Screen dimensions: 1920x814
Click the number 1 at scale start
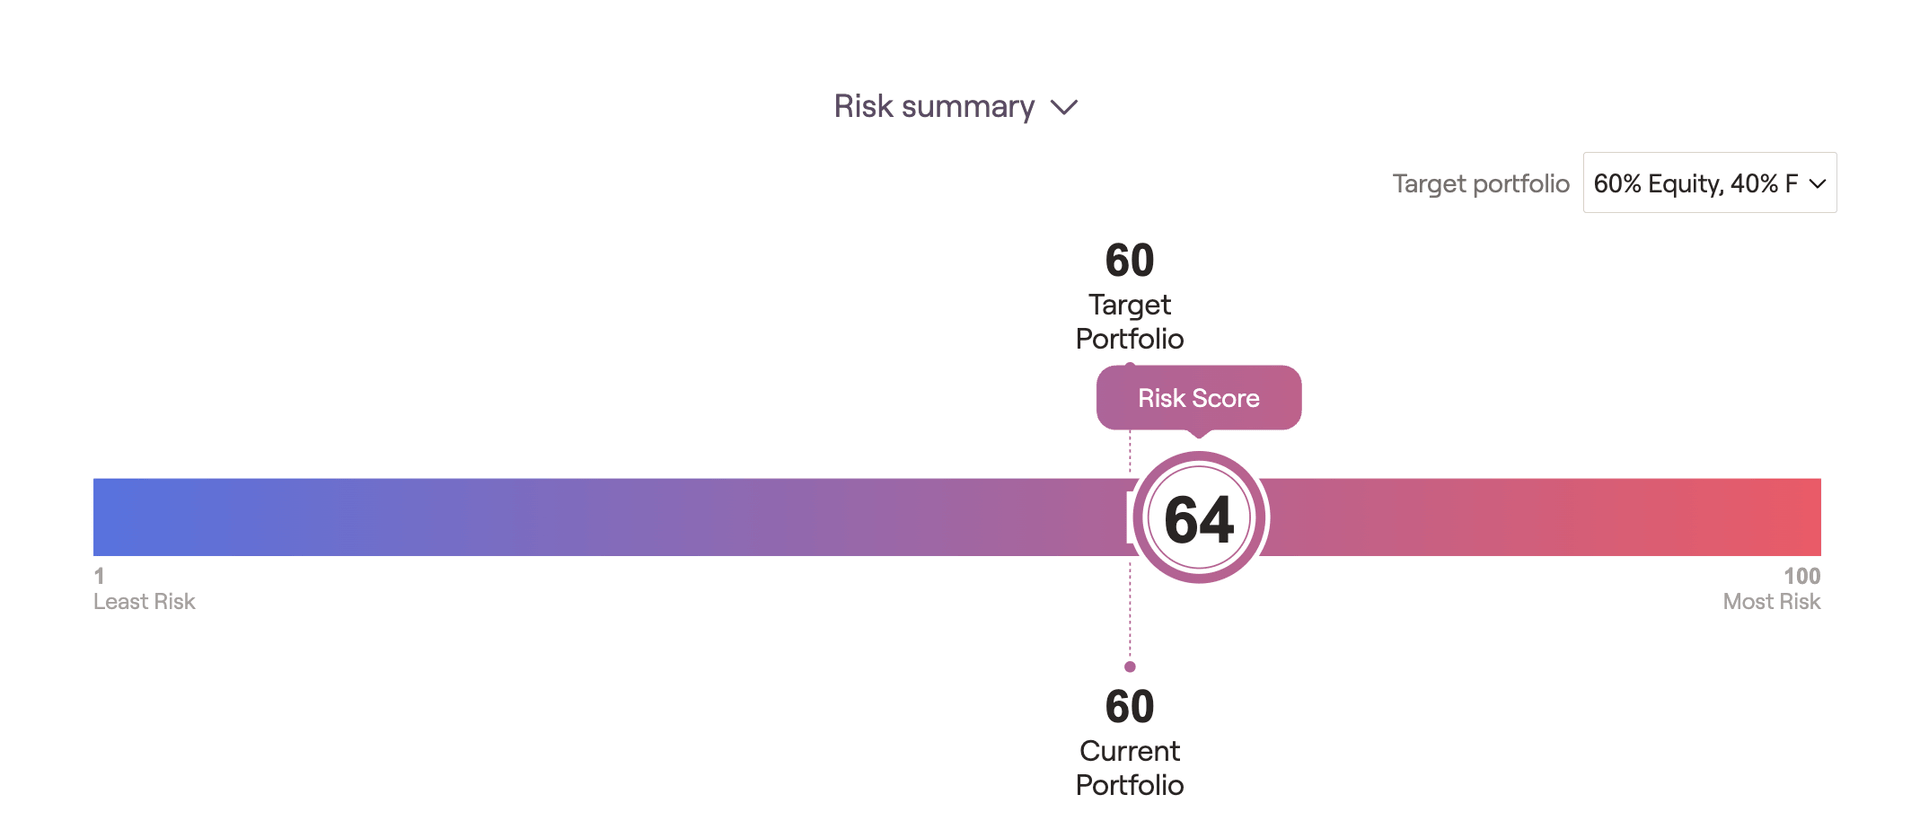(99, 576)
